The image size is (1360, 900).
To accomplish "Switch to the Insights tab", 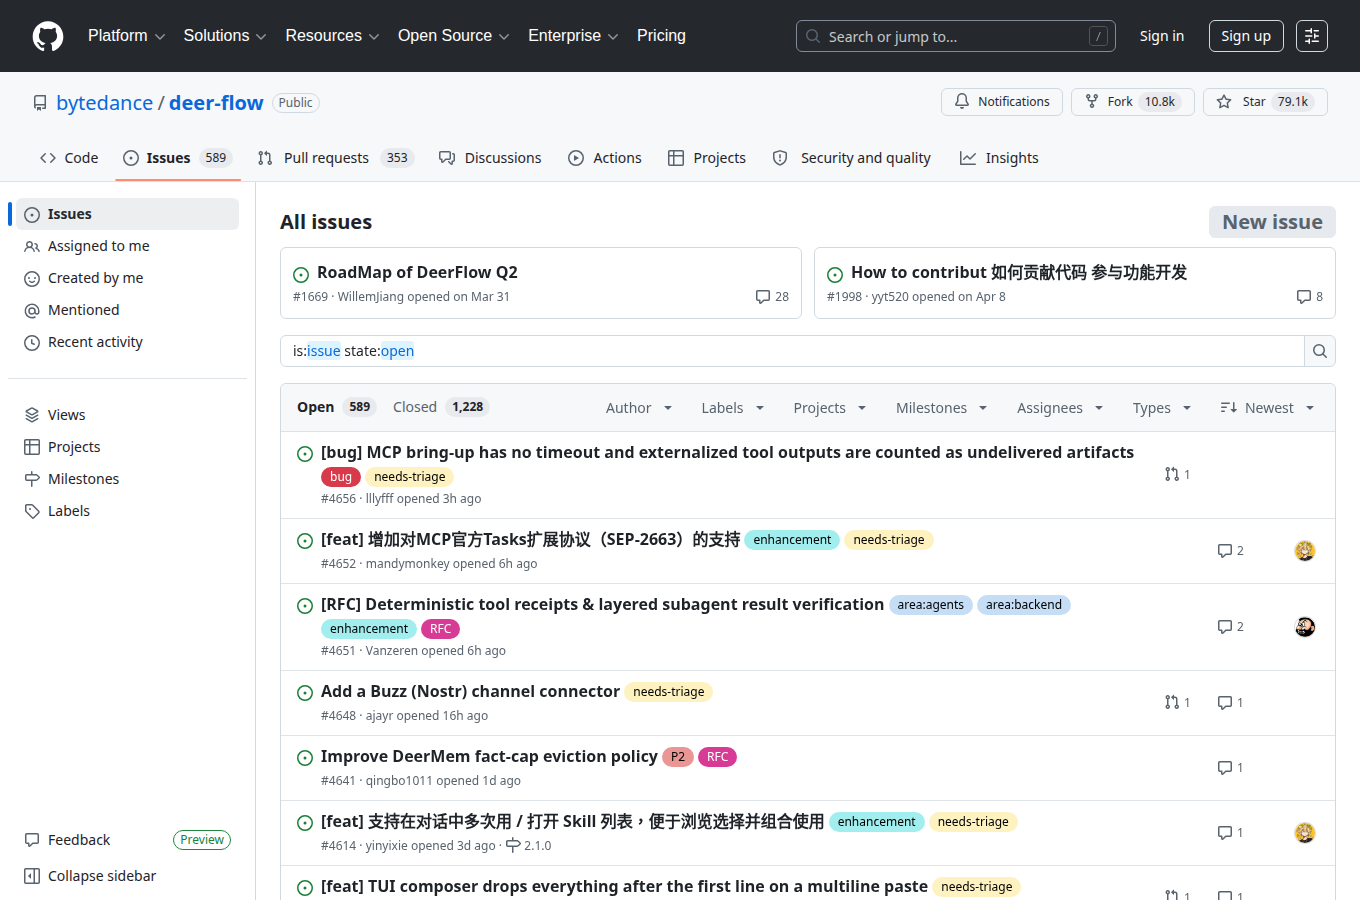I will (999, 158).
